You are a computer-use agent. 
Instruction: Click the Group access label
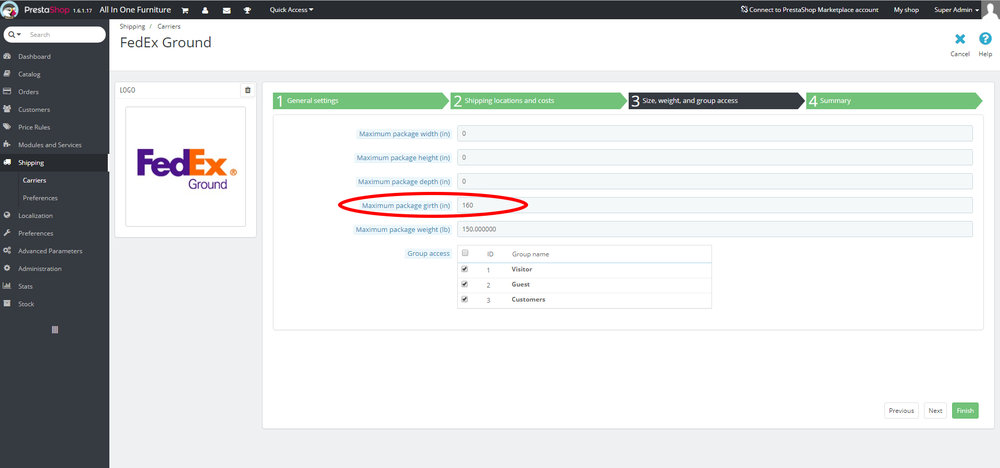coord(429,253)
